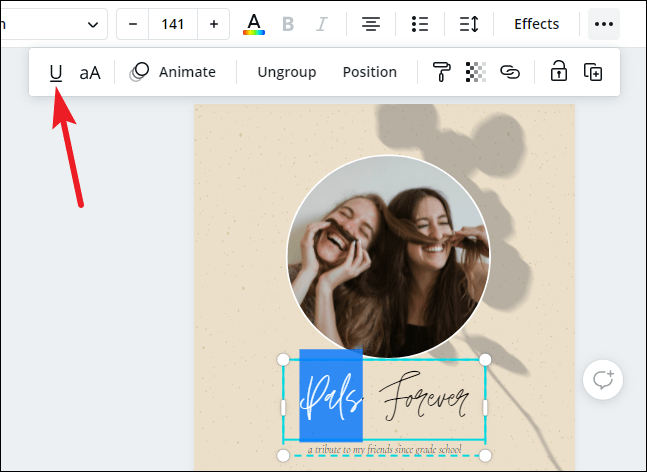Open the three-dot More options menu

603,24
